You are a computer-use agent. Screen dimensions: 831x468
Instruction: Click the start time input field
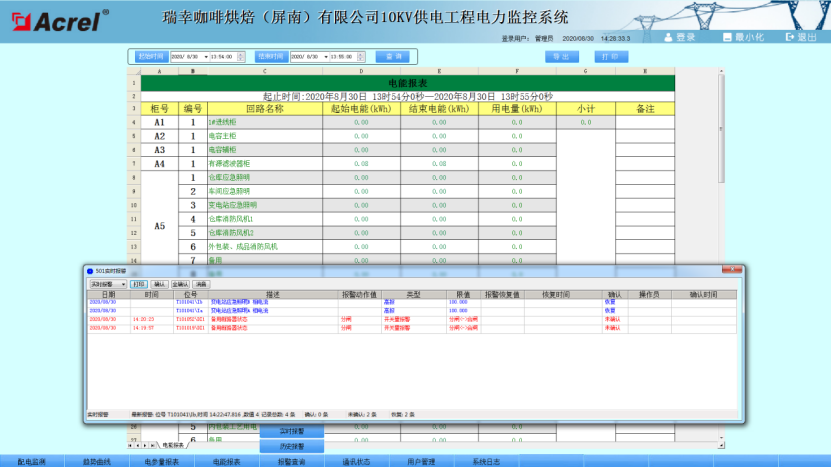(x=222, y=57)
